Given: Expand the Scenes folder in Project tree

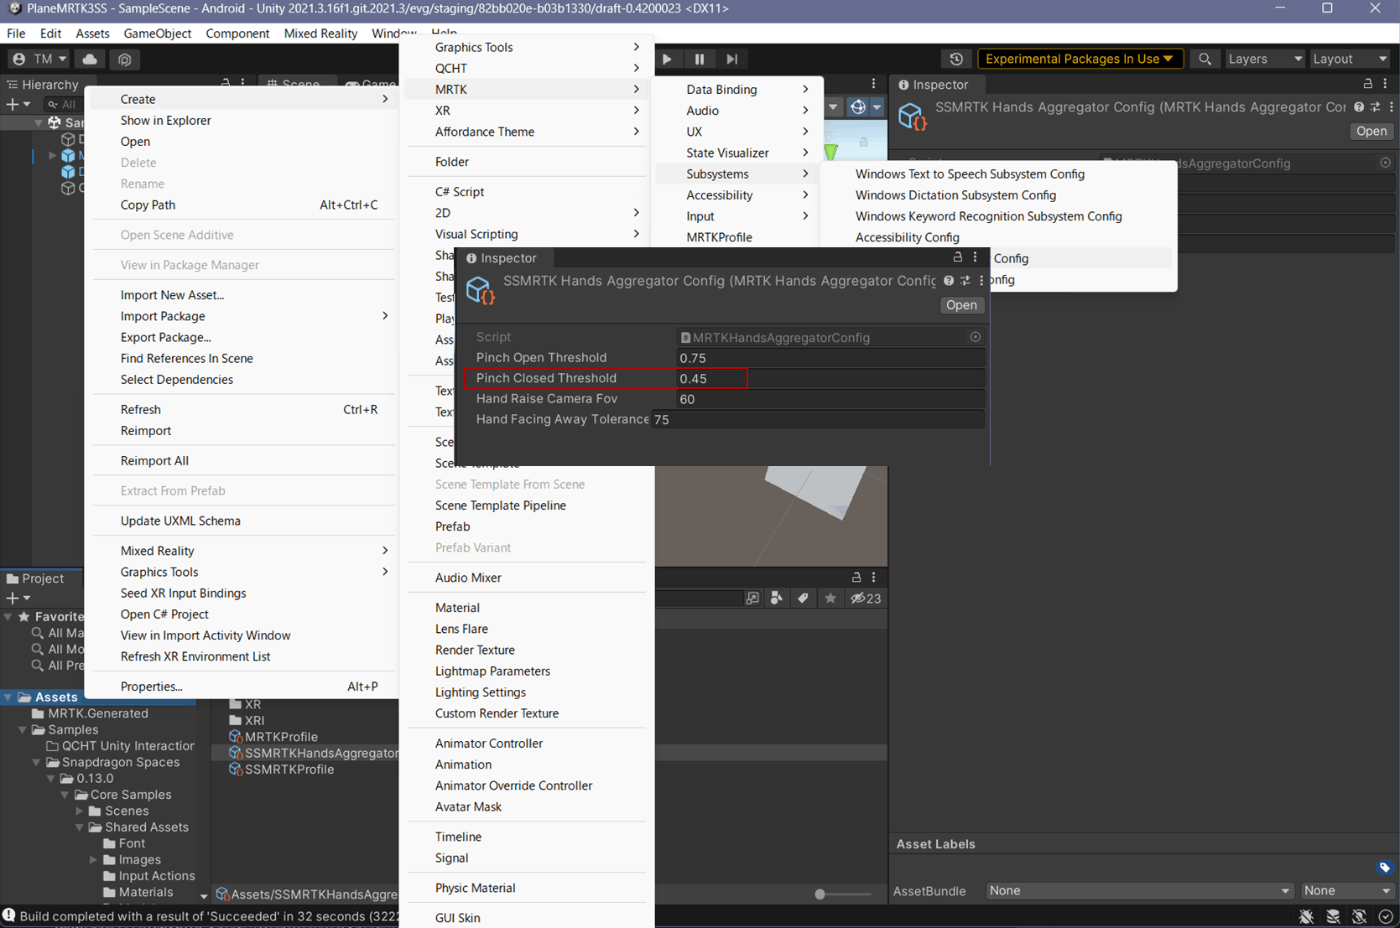Looking at the screenshot, I should coord(79,811).
